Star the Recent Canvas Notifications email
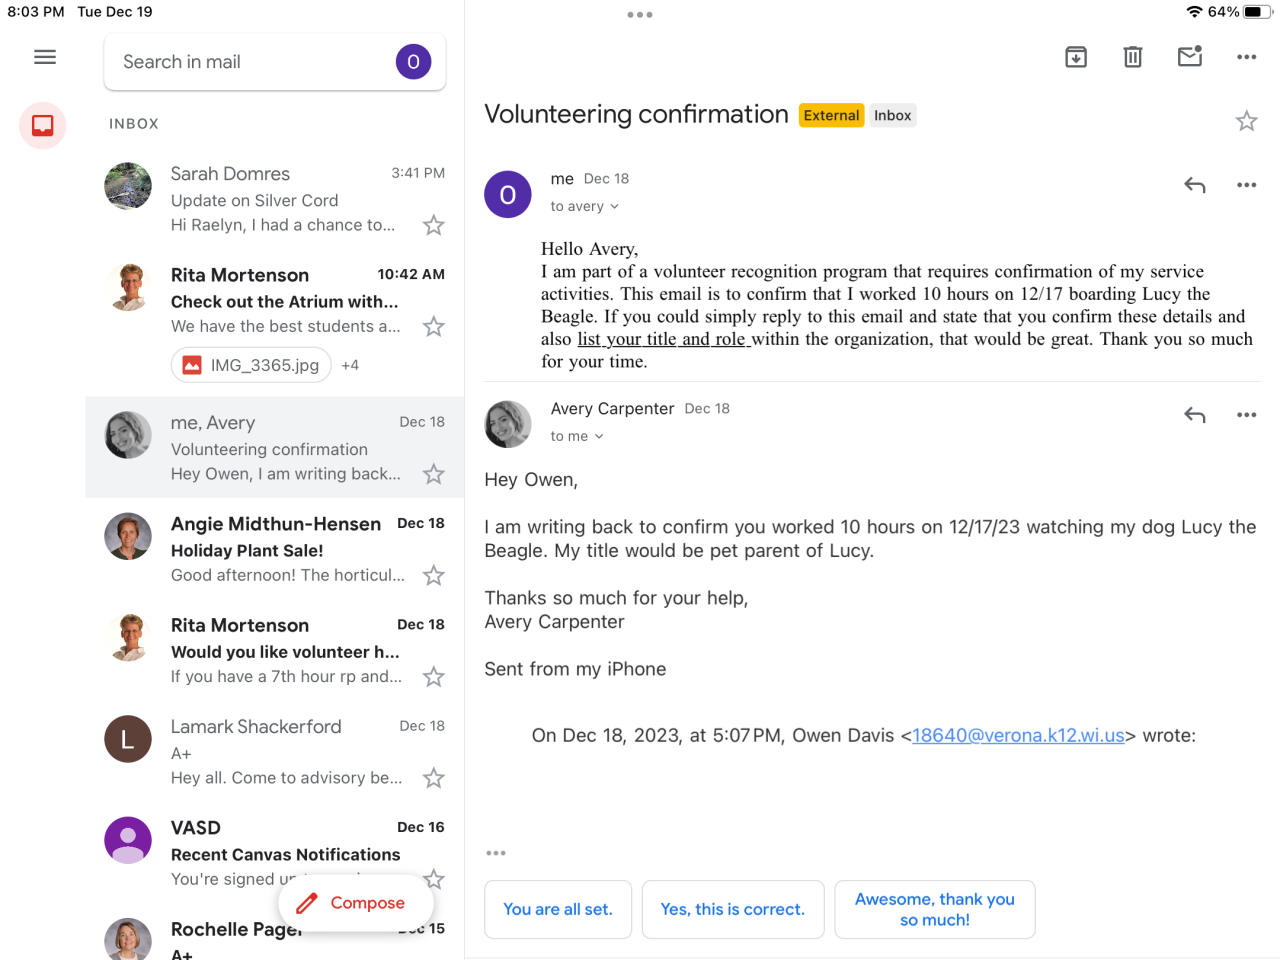This screenshot has height=960, width=1280. pyautogui.click(x=433, y=879)
